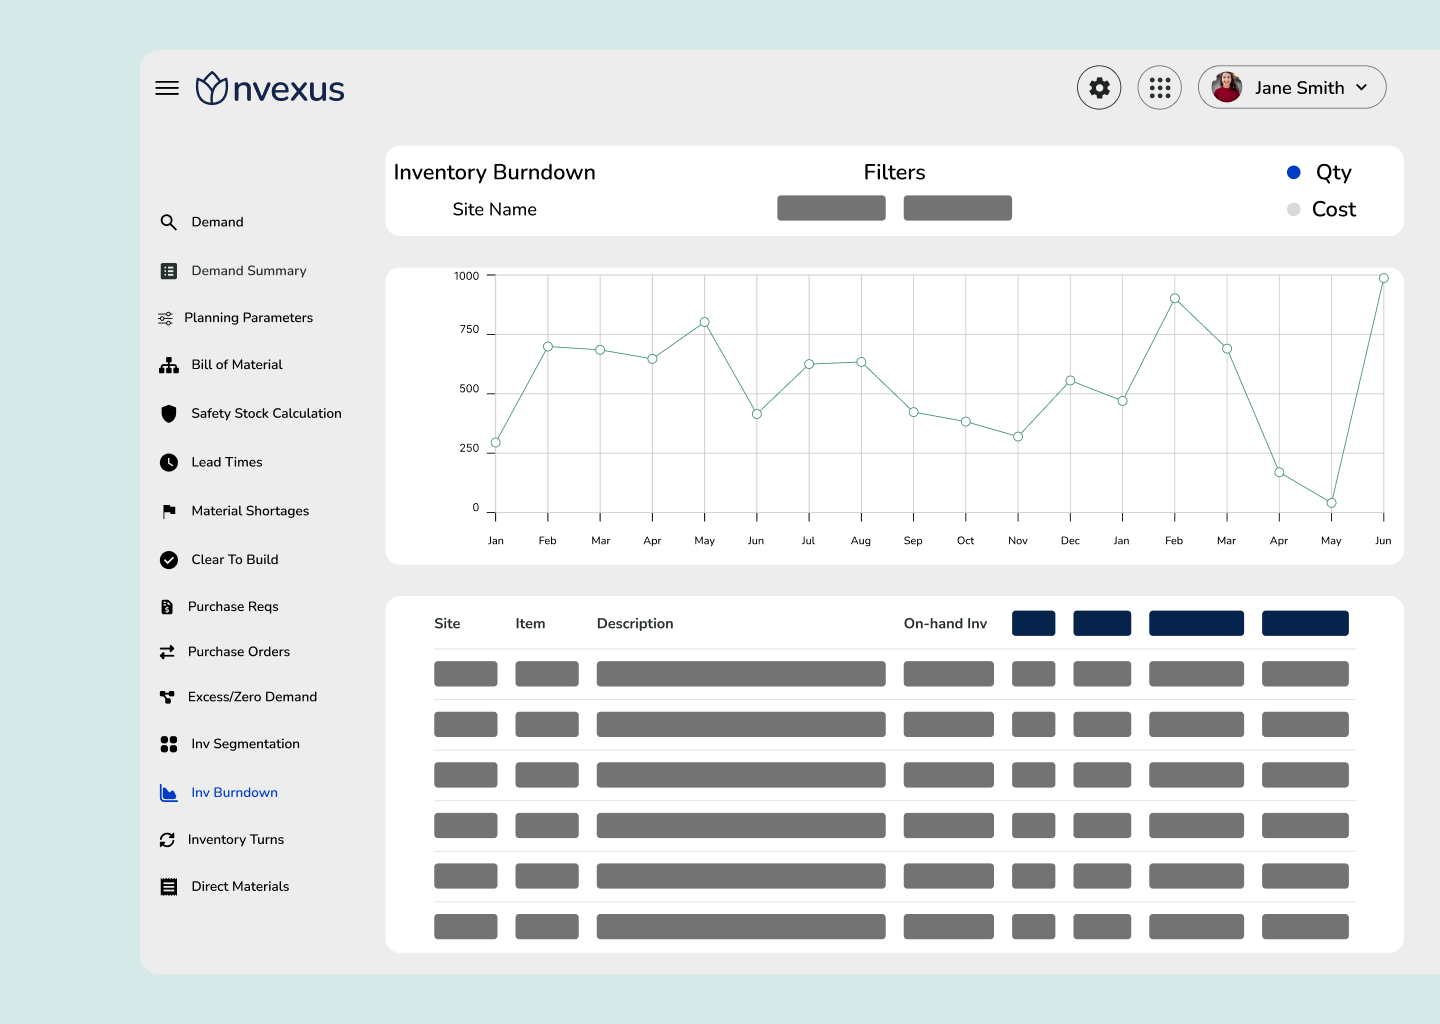Open settings gear icon
Viewport: 1440px width, 1024px height.
1099,88
